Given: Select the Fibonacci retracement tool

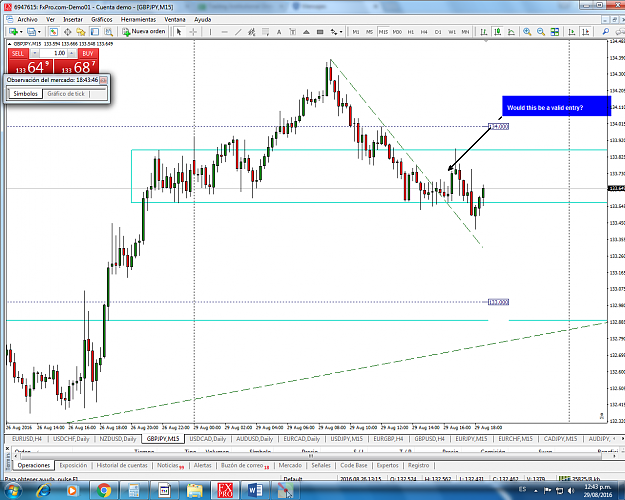Looking at the screenshot, I should [265, 31].
